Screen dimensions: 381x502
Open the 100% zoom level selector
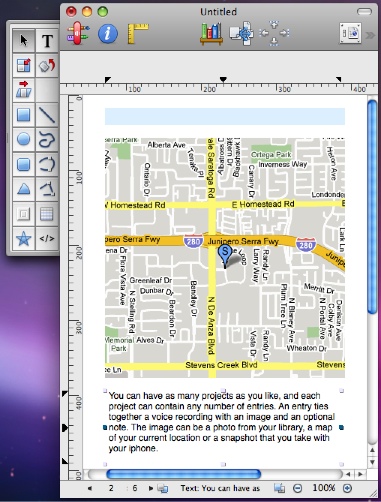pos(323,488)
